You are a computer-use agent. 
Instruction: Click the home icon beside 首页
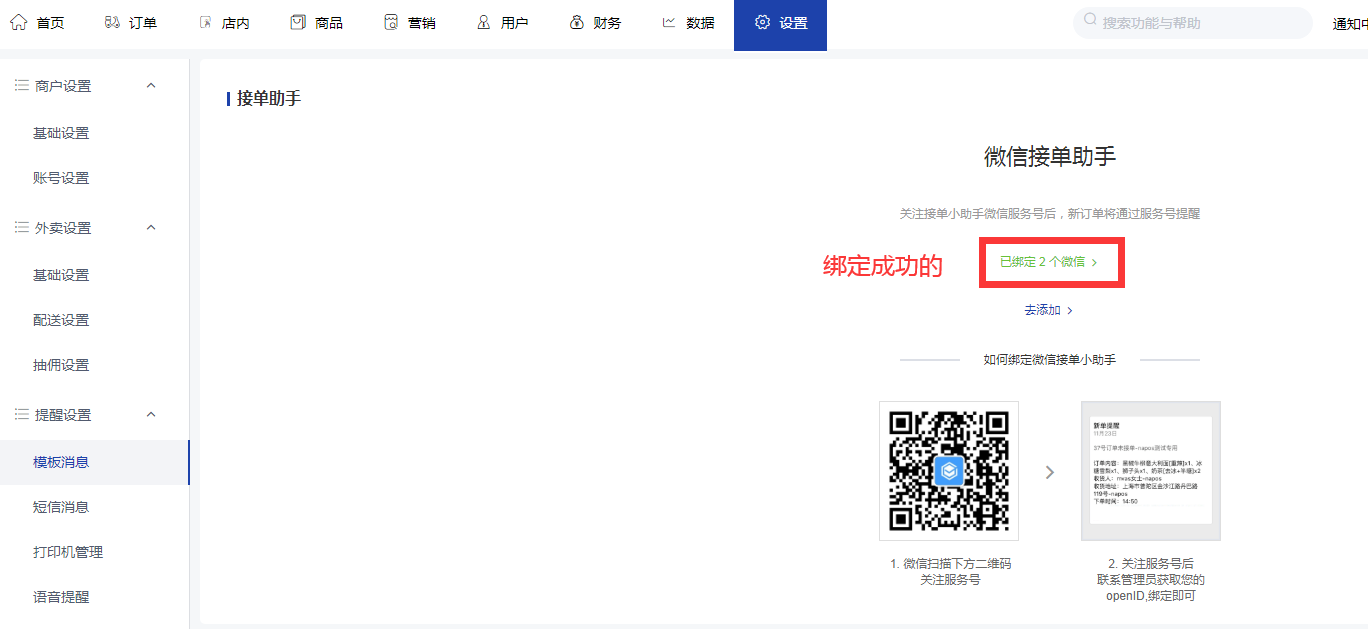click(18, 22)
